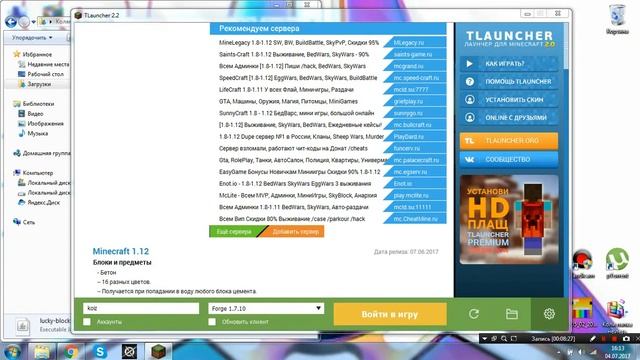Open КАК ИГРАТЬ? sidebar item
Viewport: 640px width, 360px height.
(x=509, y=64)
